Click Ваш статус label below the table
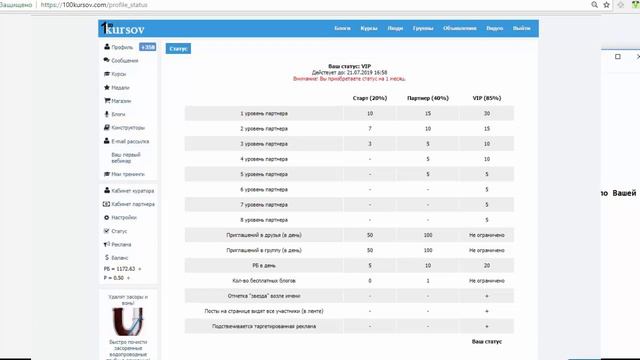 [x=487, y=342]
